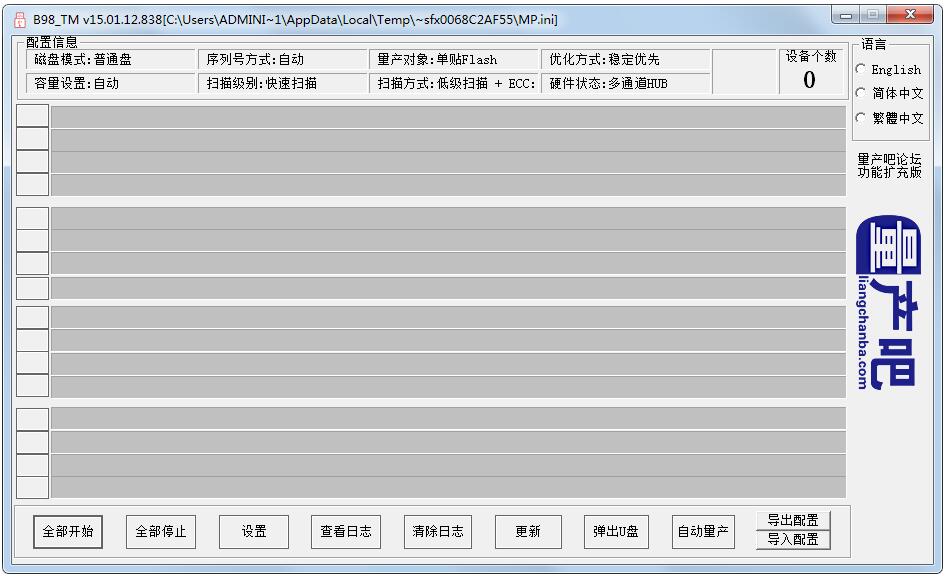This screenshot has height=576, width=948.
Task: Click 清除日志 to clear log
Action: click(438, 531)
